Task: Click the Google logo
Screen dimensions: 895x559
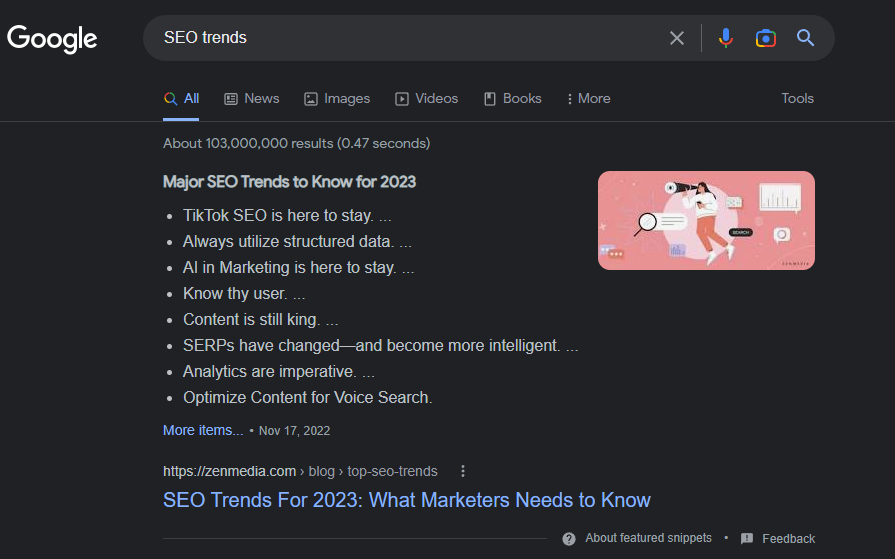Action: [52, 39]
